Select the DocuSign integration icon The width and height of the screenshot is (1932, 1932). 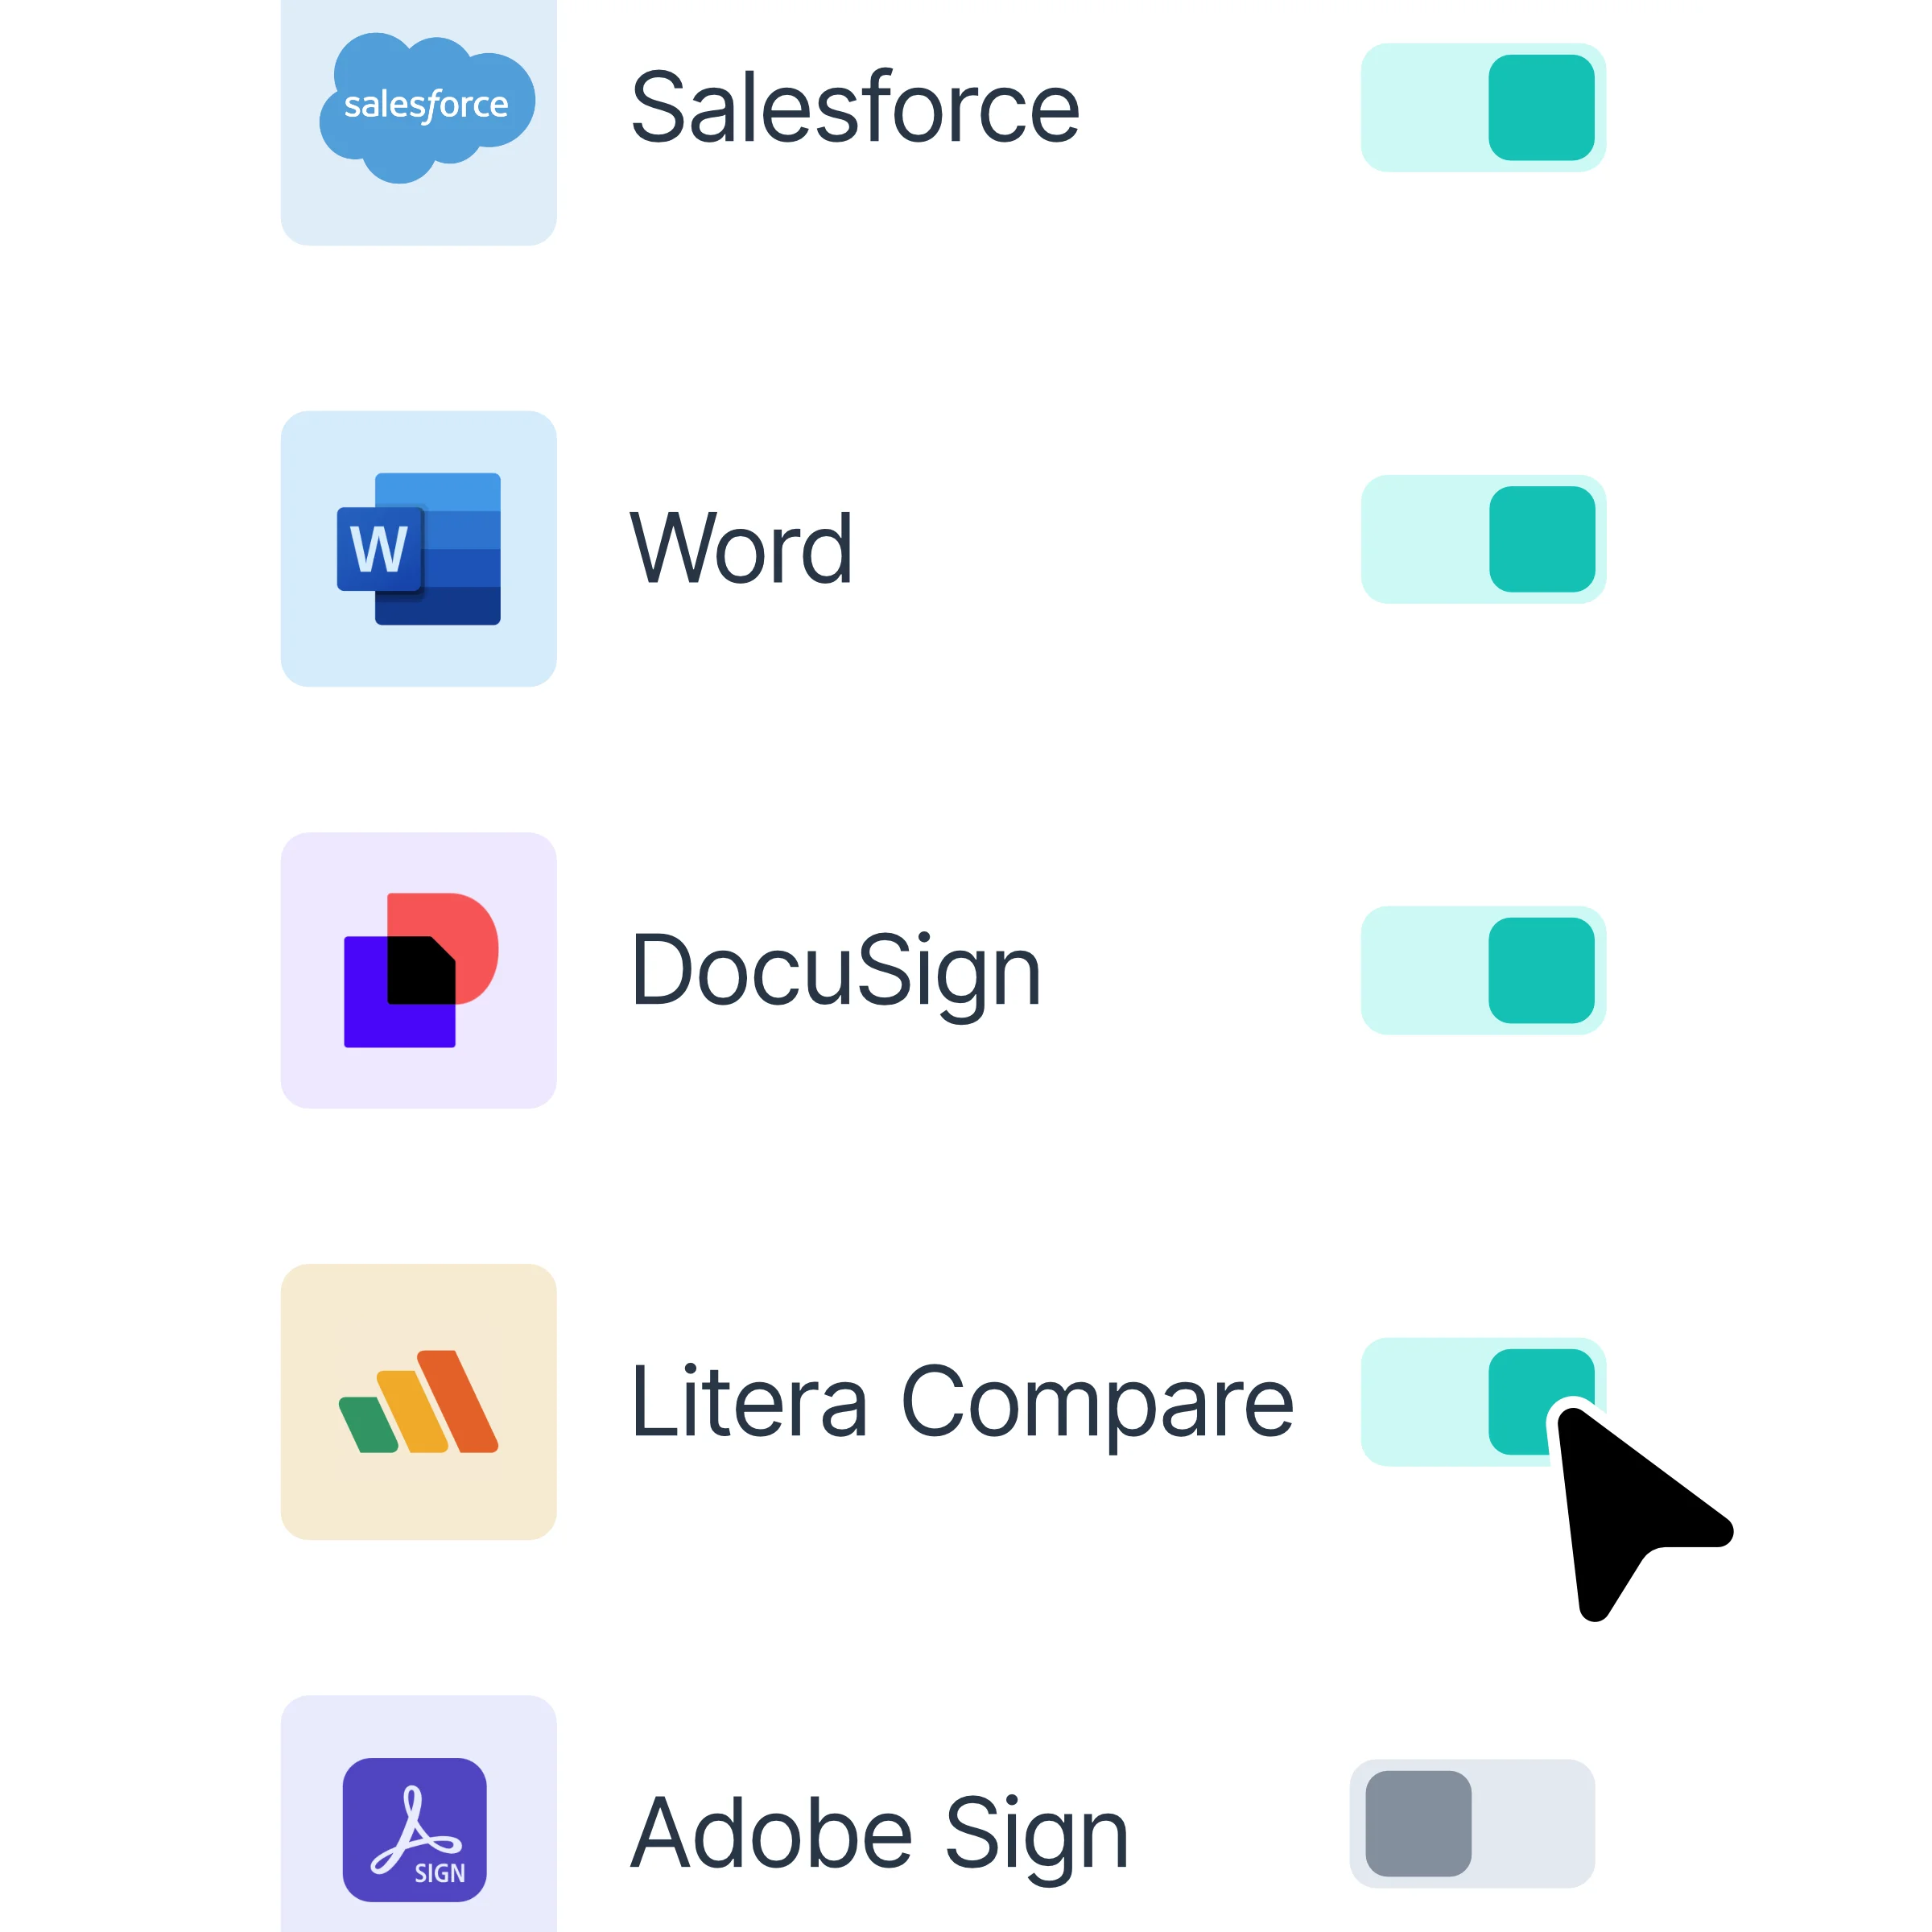(420, 970)
